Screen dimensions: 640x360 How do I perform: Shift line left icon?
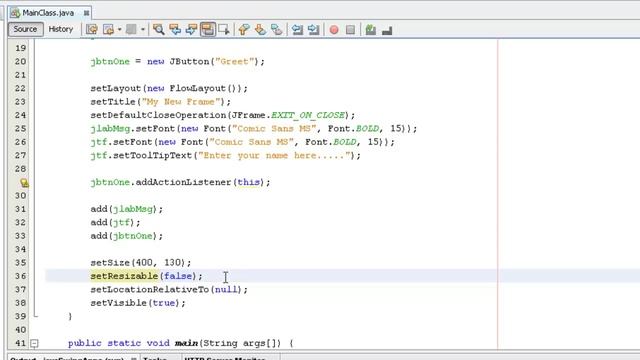[297, 29]
